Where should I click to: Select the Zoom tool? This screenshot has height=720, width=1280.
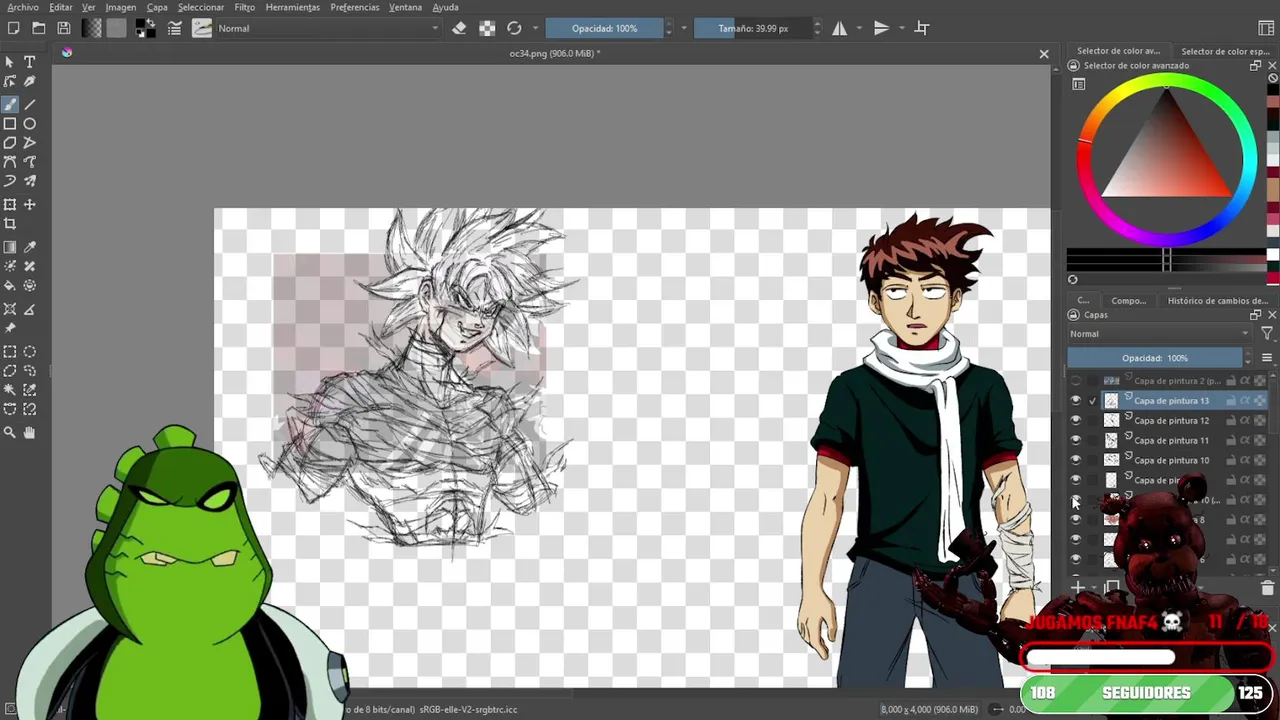[10, 432]
